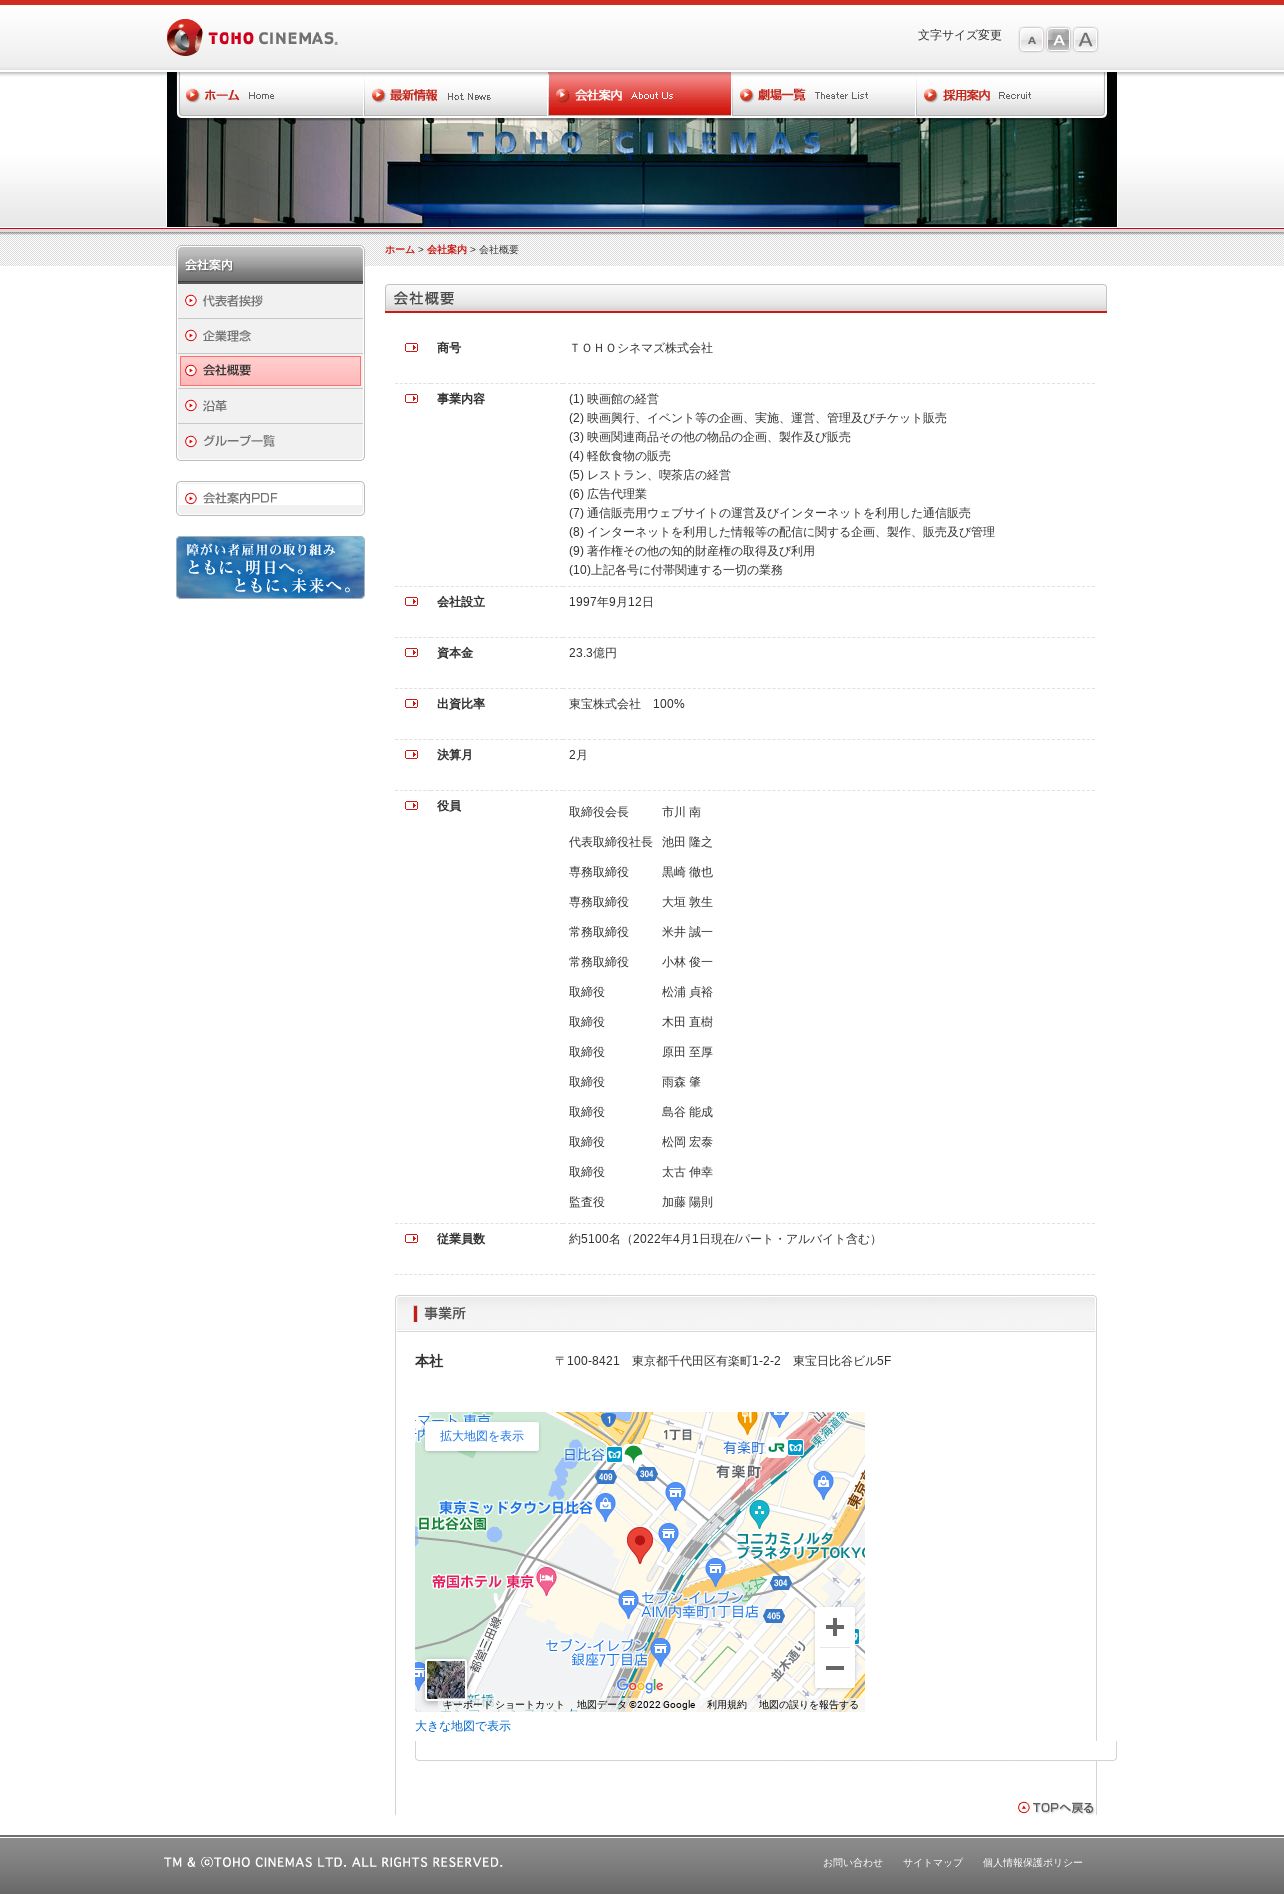This screenshot has height=1894, width=1284.
Task: Open the 採用案内 Recruit menu
Action: click(1010, 95)
